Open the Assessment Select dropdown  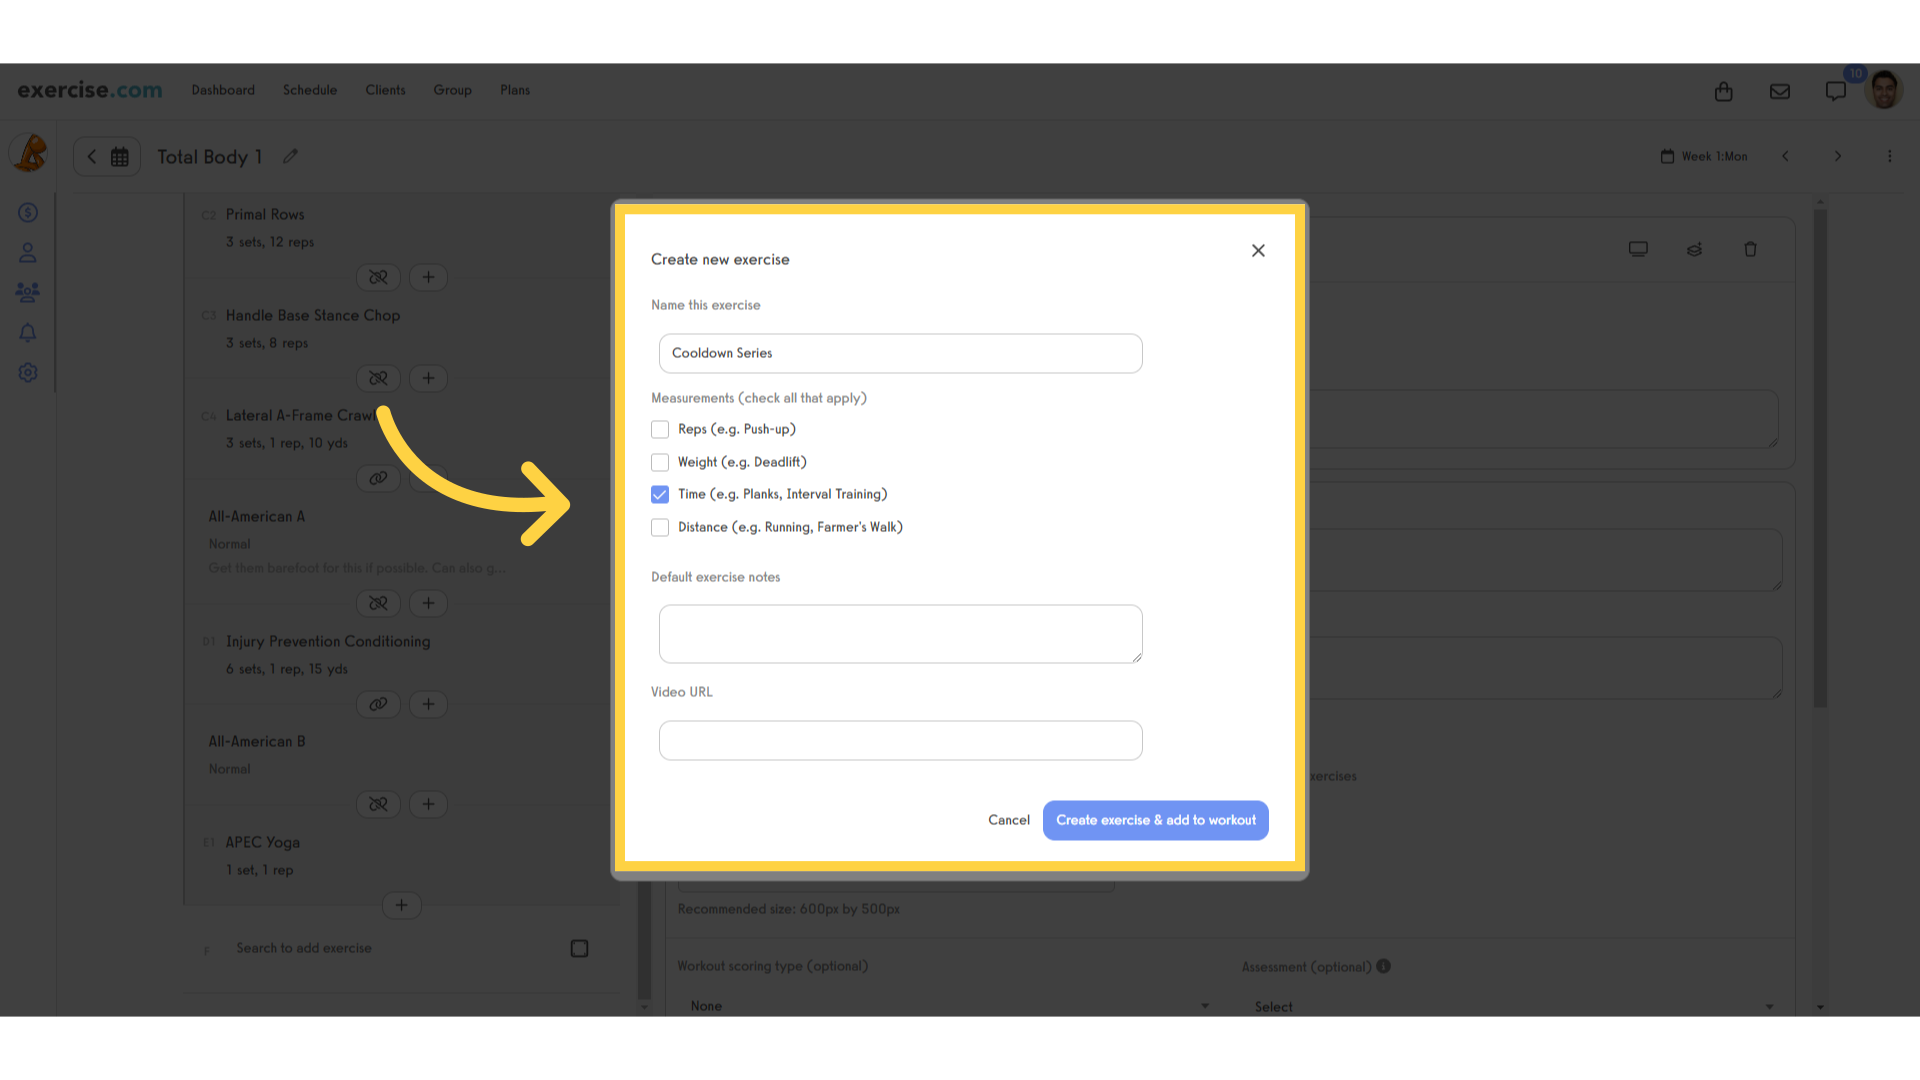(x=1511, y=1006)
